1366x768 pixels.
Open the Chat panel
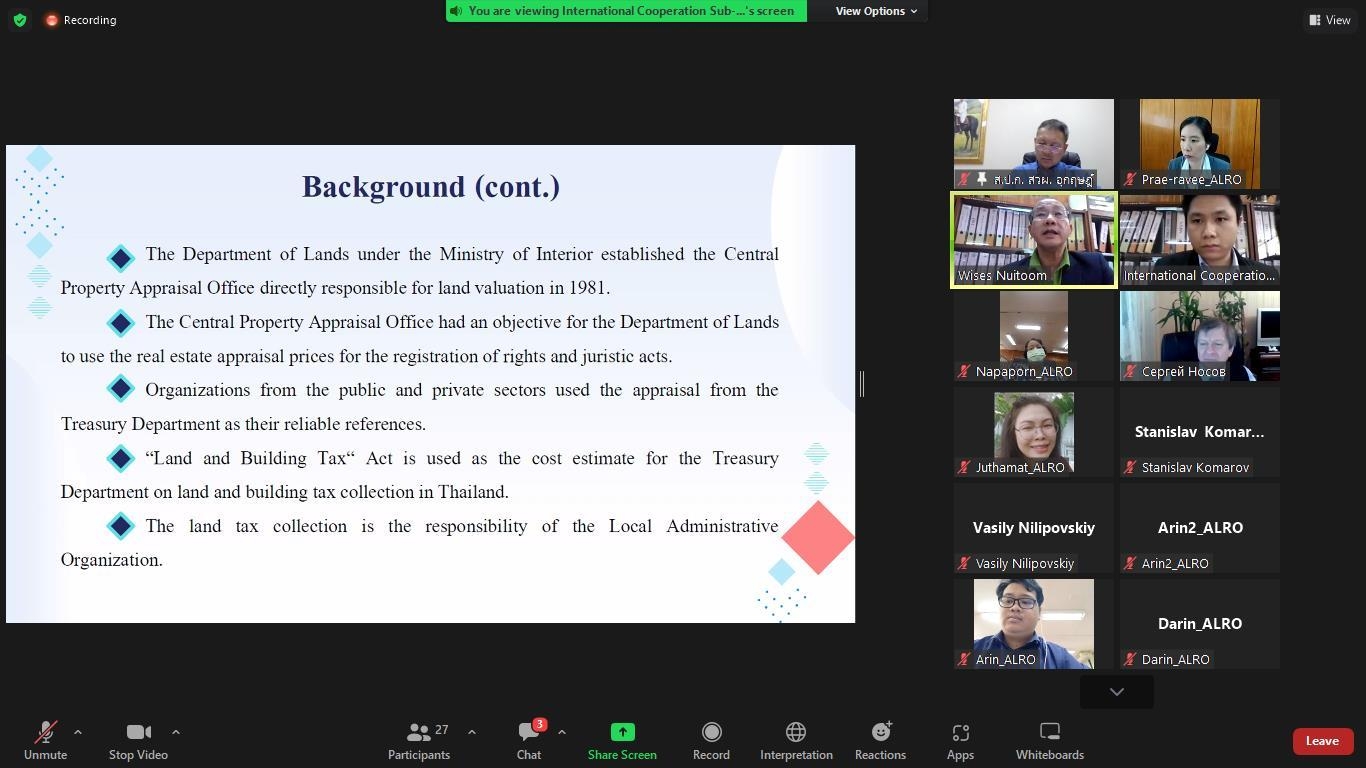[x=529, y=741]
